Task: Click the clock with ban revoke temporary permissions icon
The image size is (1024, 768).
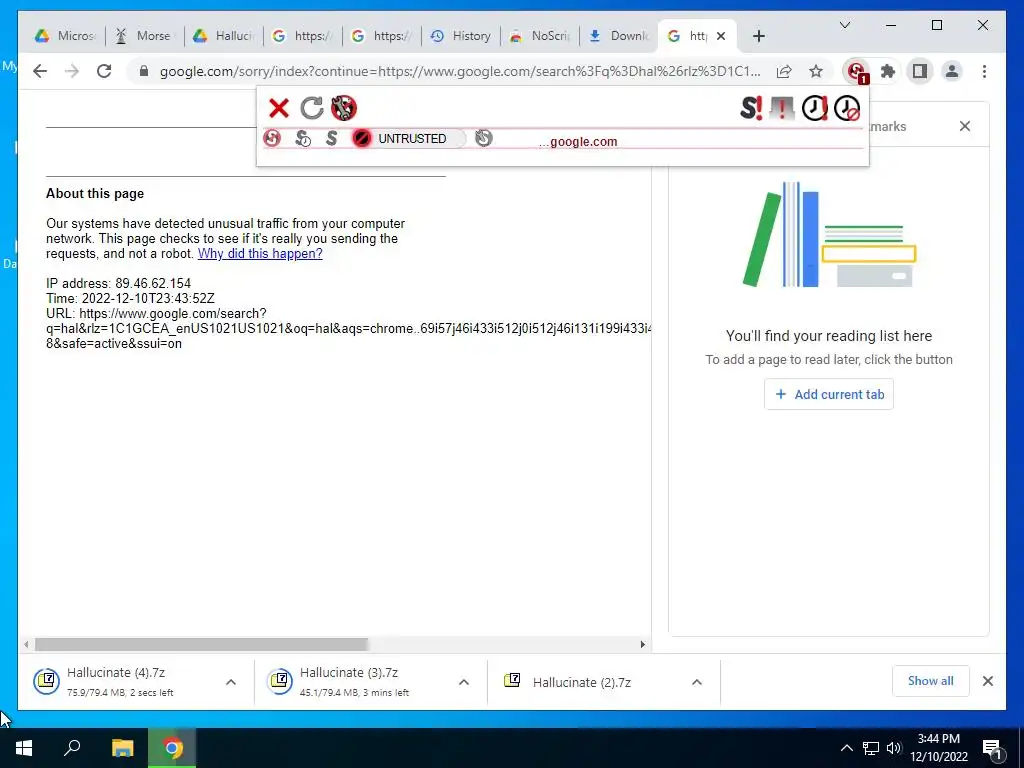Action: pos(847,108)
